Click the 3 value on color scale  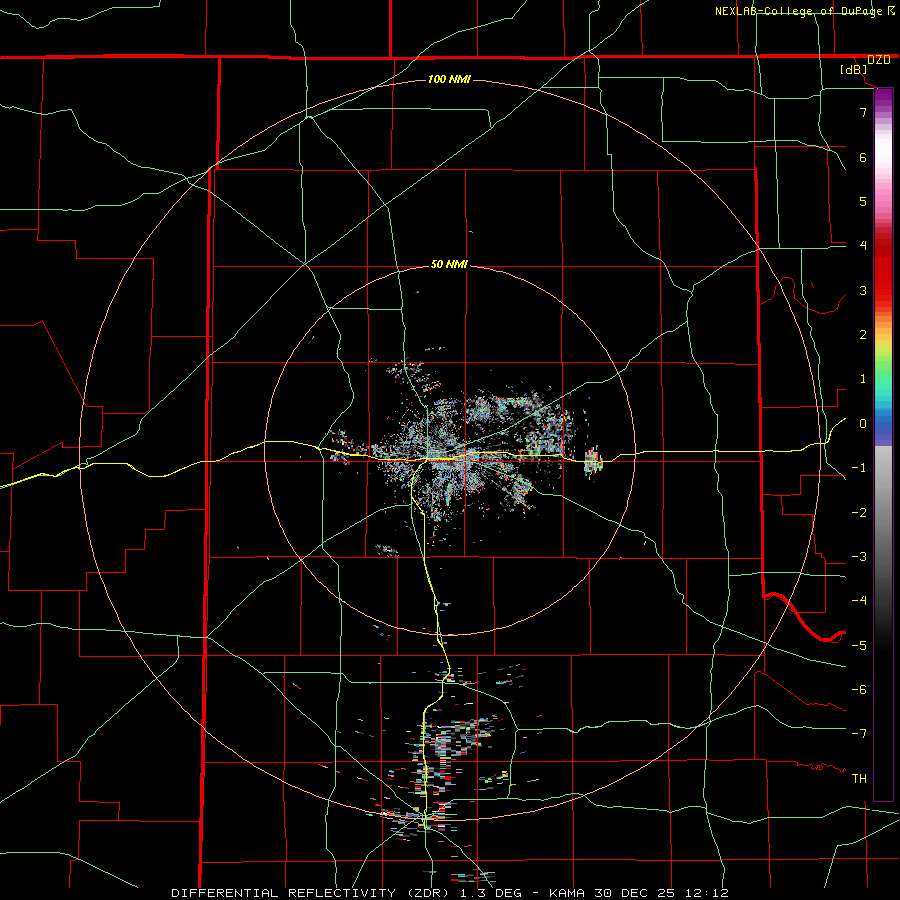863,290
